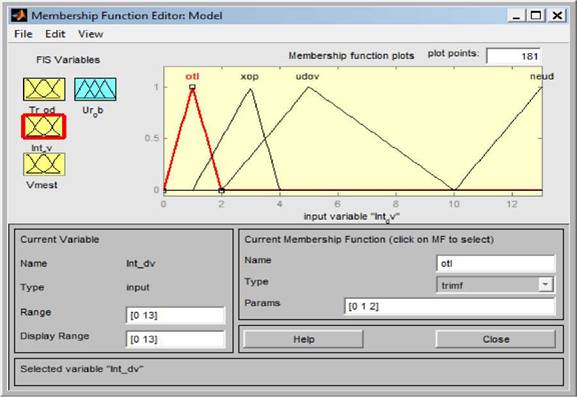Select the Int_v input variable icon
This screenshot has width=577, height=397.
click(x=44, y=127)
